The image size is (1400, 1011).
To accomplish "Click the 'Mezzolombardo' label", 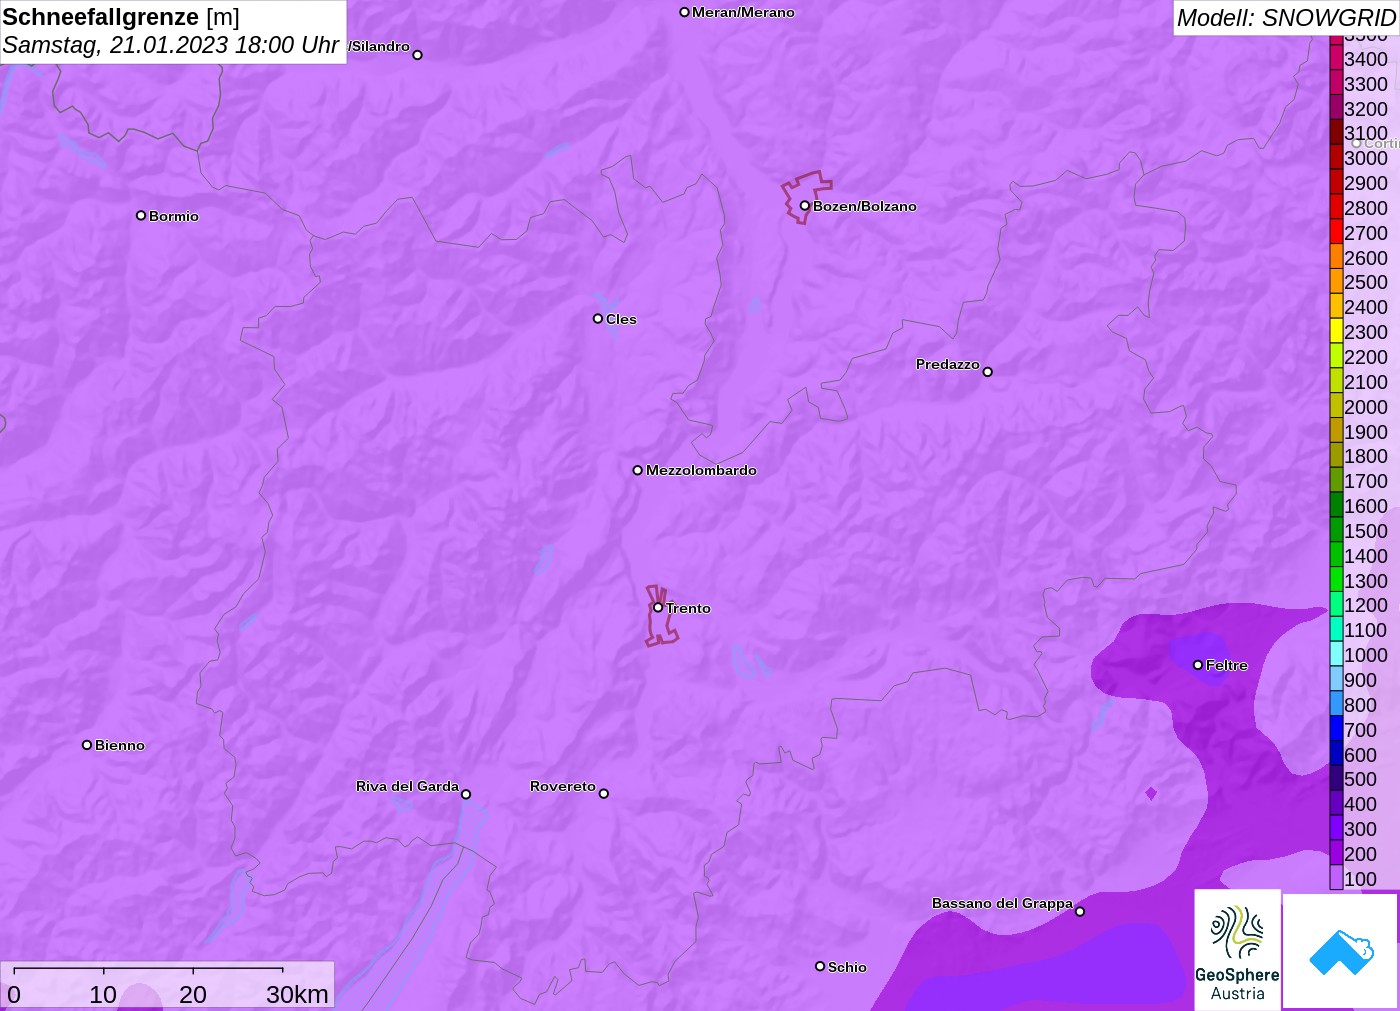I will (x=701, y=470).
